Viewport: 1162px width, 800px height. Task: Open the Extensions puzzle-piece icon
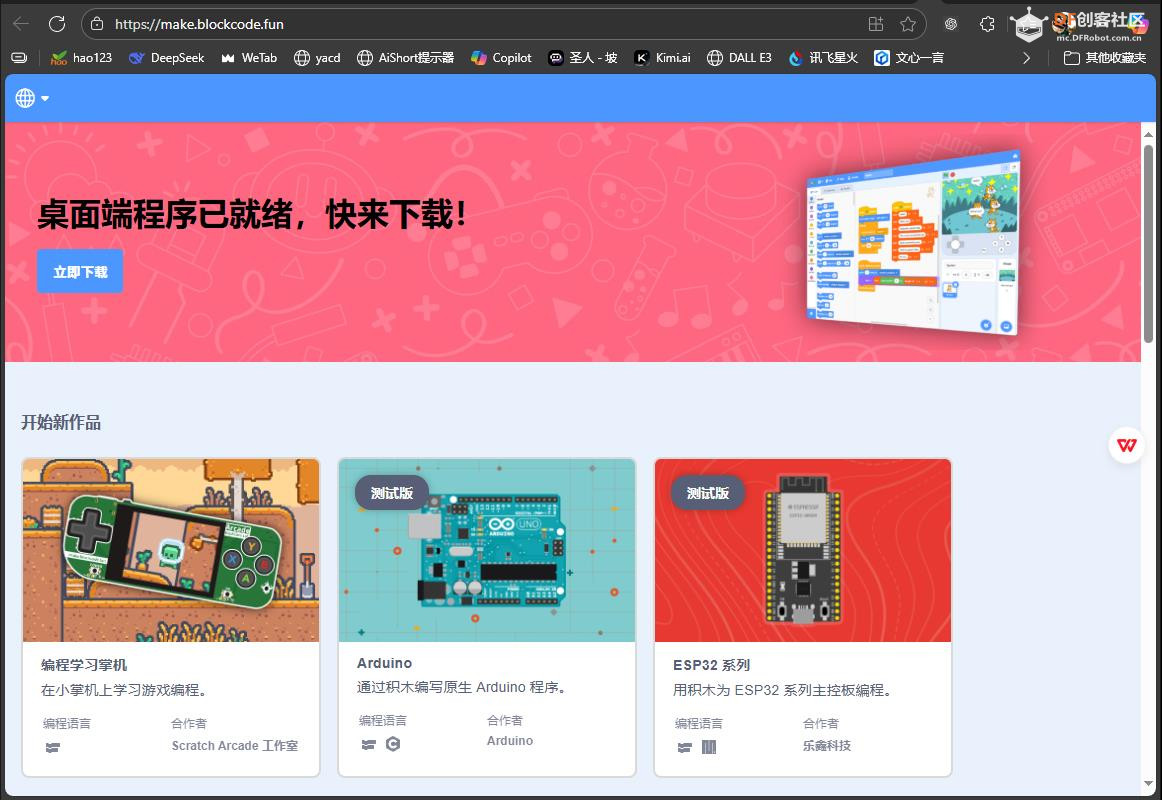(x=987, y=24)
